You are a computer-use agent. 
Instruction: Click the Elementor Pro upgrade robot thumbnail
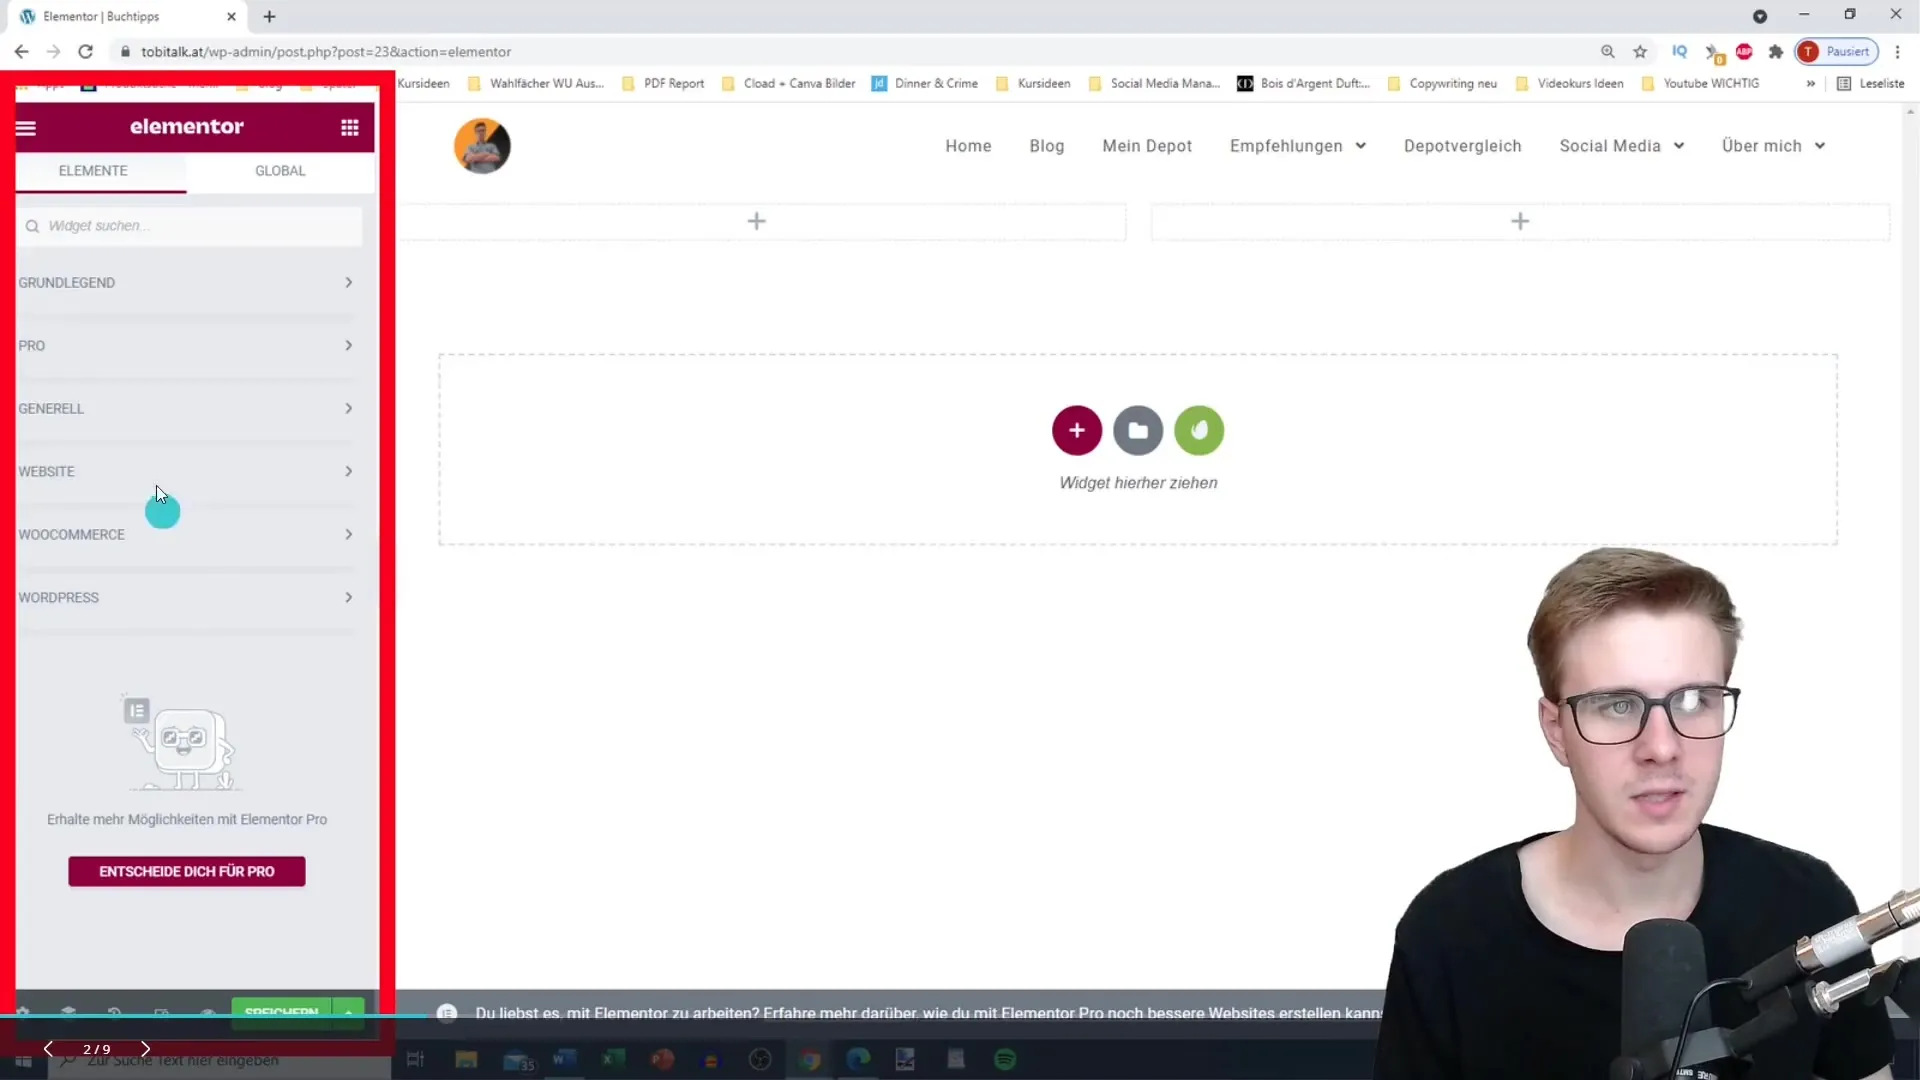click(185, 745)
